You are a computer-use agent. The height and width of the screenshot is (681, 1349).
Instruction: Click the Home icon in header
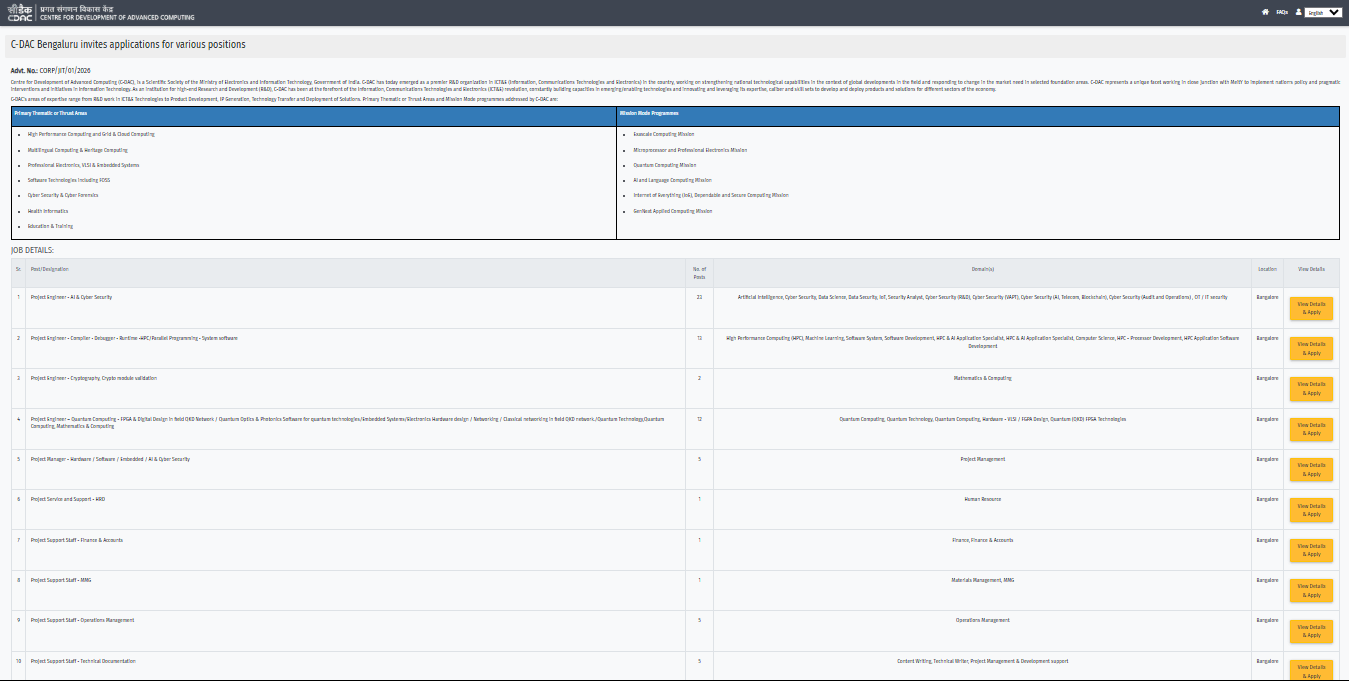(x=1265, y=12)
